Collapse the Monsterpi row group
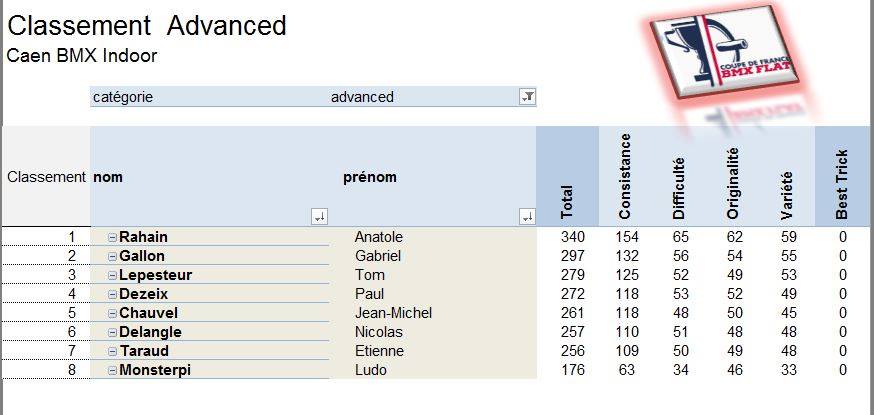 tap(113, 370)
